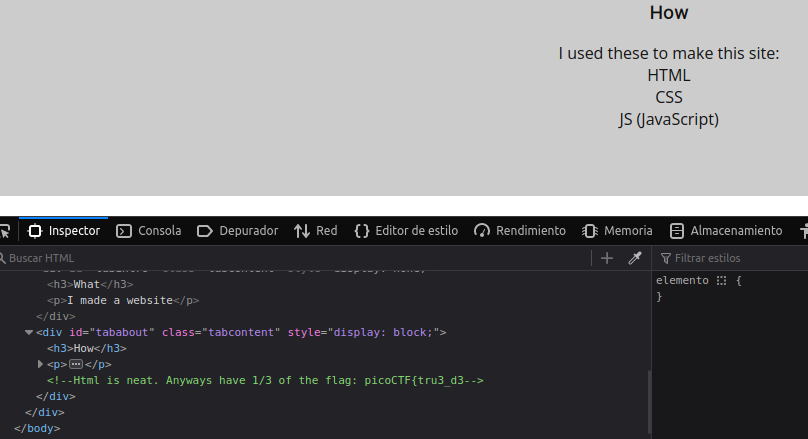The image size is (808, 439).
Task: Select the h3 How element node
Action: click(x=86, y=348)
